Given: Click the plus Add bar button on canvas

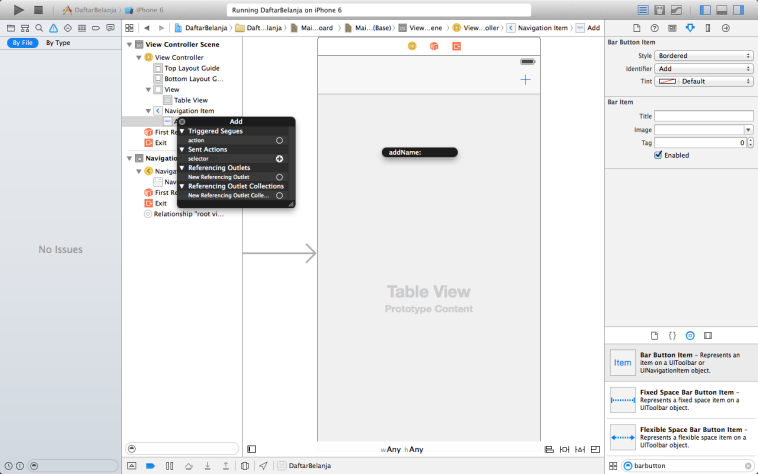Looking at the screenshot, I should tap(525, 80).
